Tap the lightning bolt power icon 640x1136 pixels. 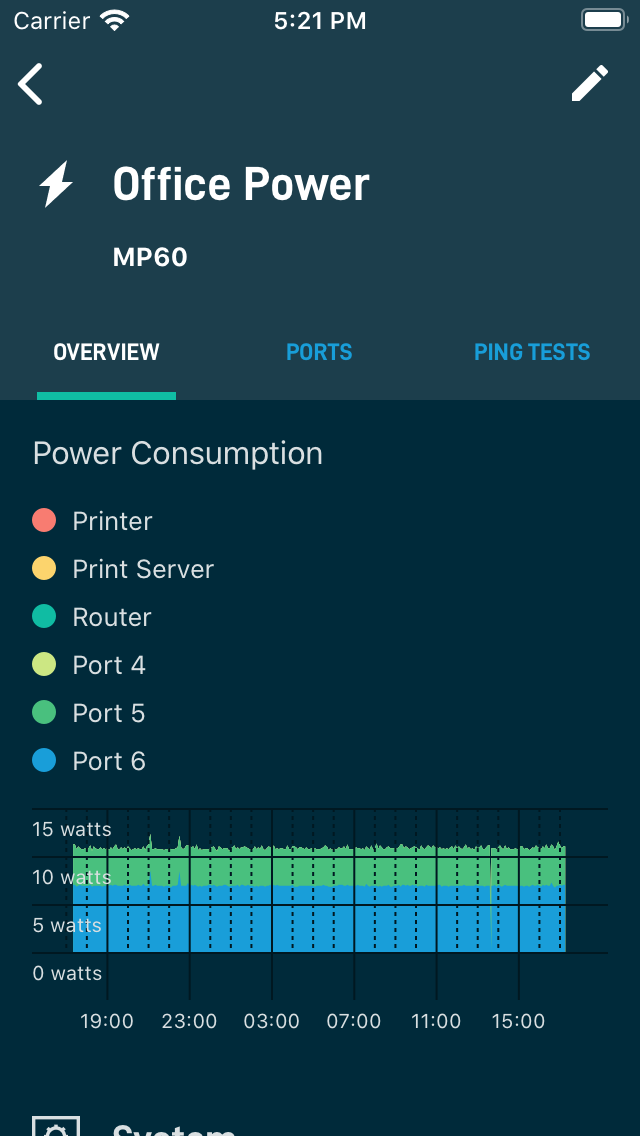57,183
